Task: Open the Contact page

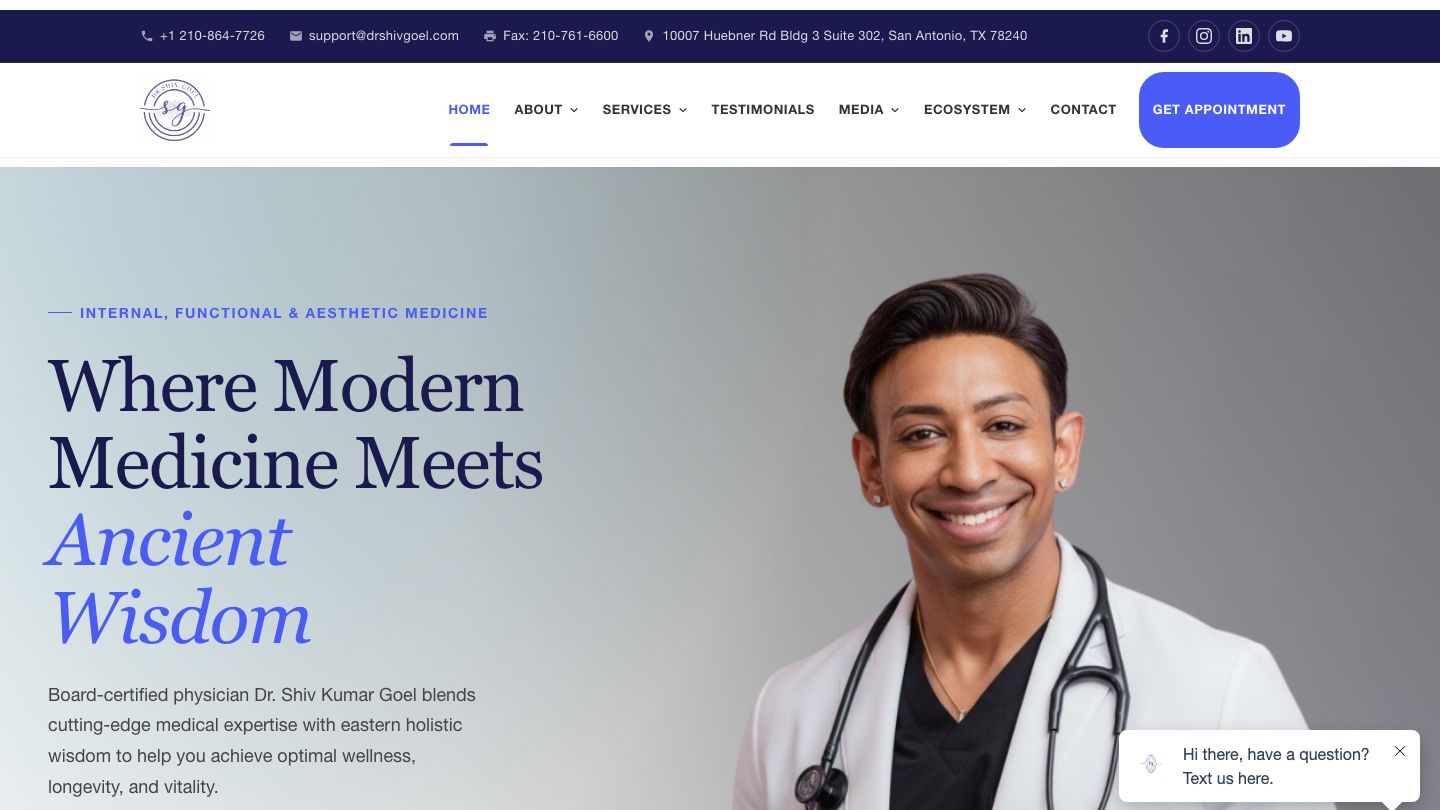Action: coord(1083,110)
